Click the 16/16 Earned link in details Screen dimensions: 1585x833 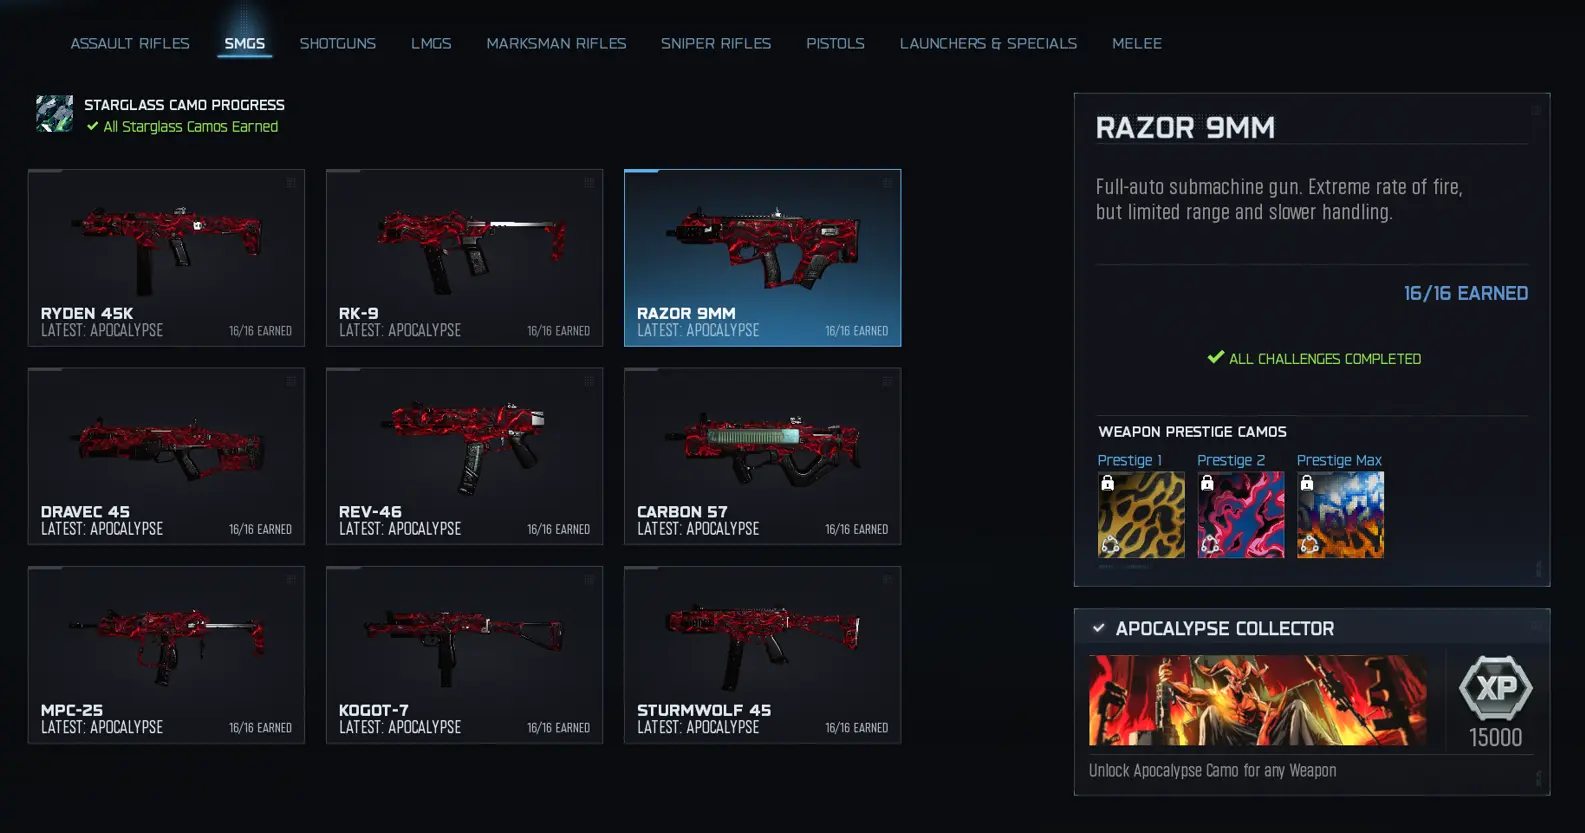tap(1465, 293)
